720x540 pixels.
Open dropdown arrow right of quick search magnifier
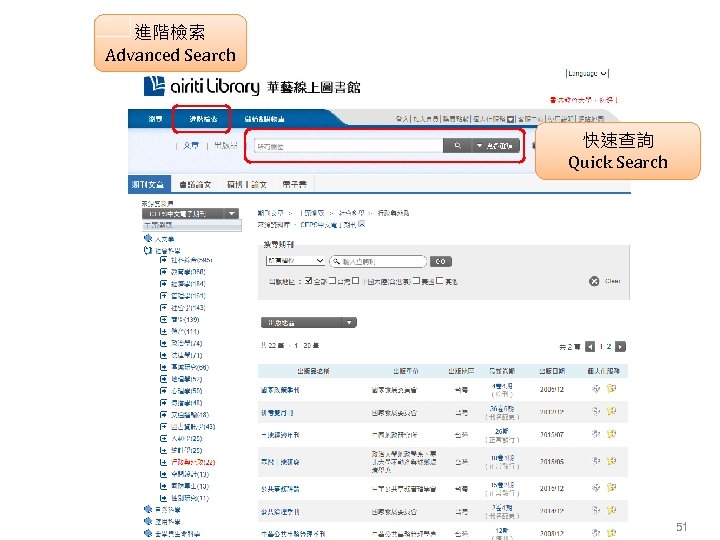pyautogui.click(x=496, y=146)
